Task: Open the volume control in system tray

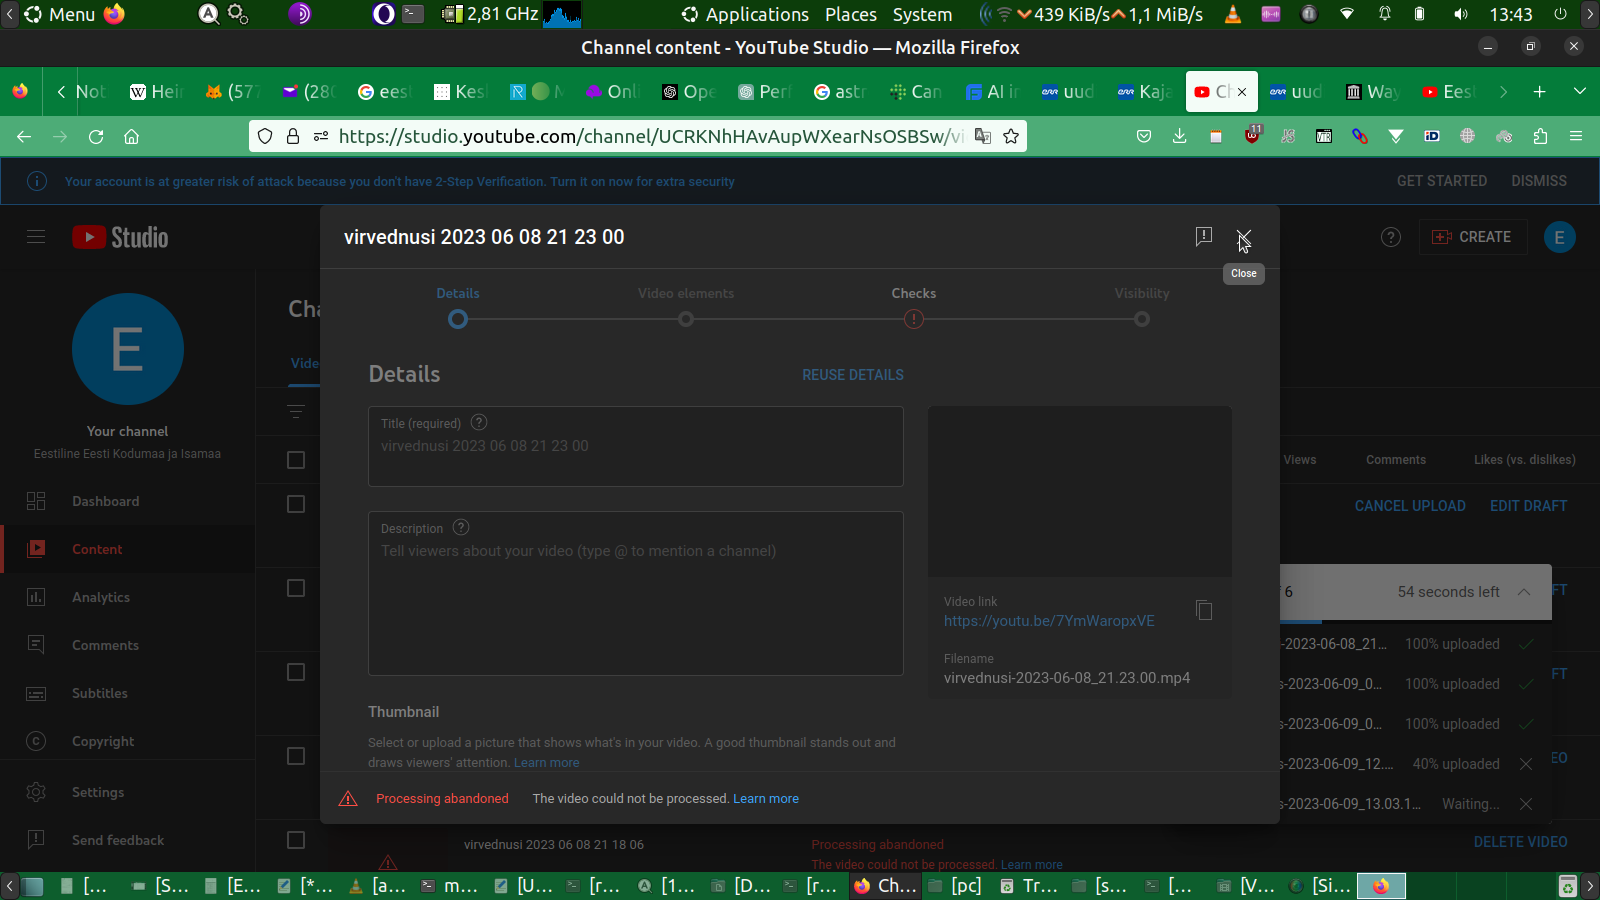Action: [1461, 14]
